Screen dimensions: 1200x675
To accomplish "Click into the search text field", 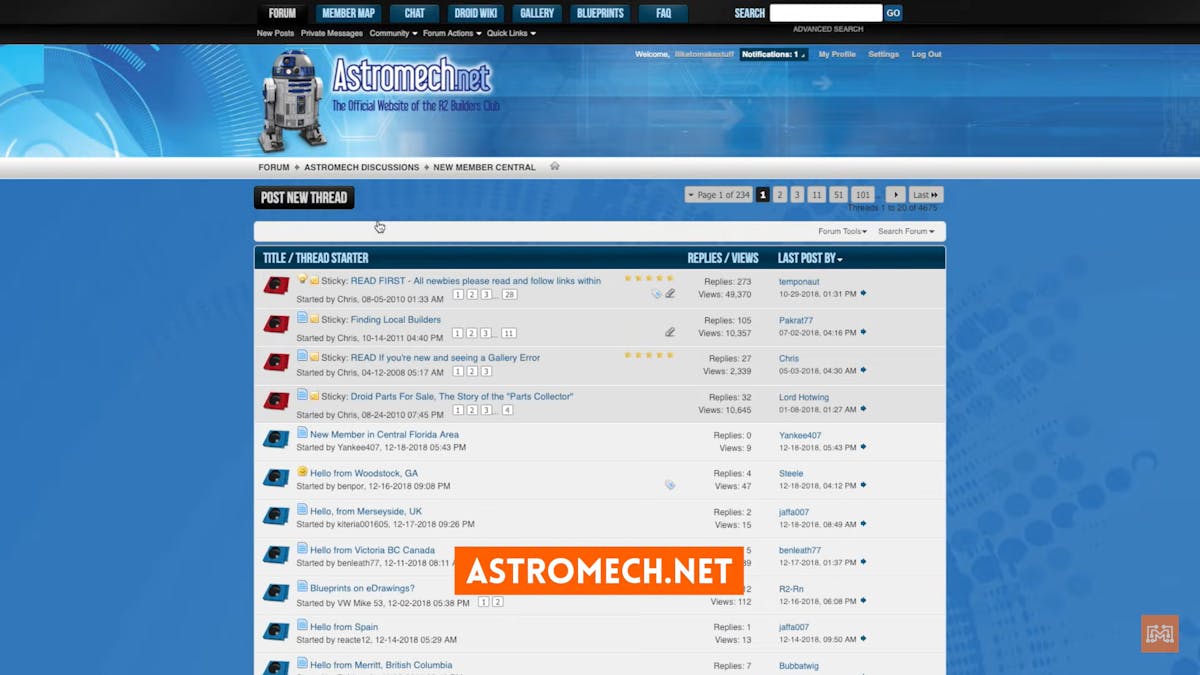I will [x=826, y=13].
